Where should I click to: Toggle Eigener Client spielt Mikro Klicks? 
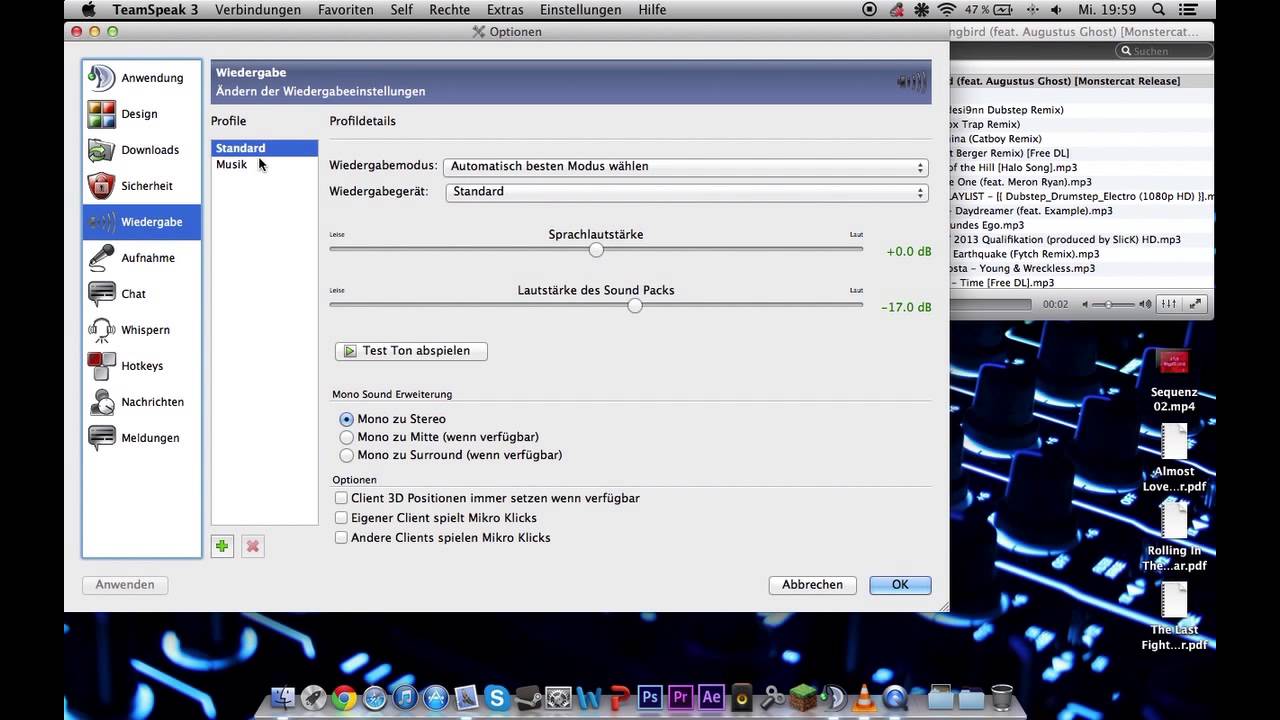pyautogui.click(x=435, y=518)
